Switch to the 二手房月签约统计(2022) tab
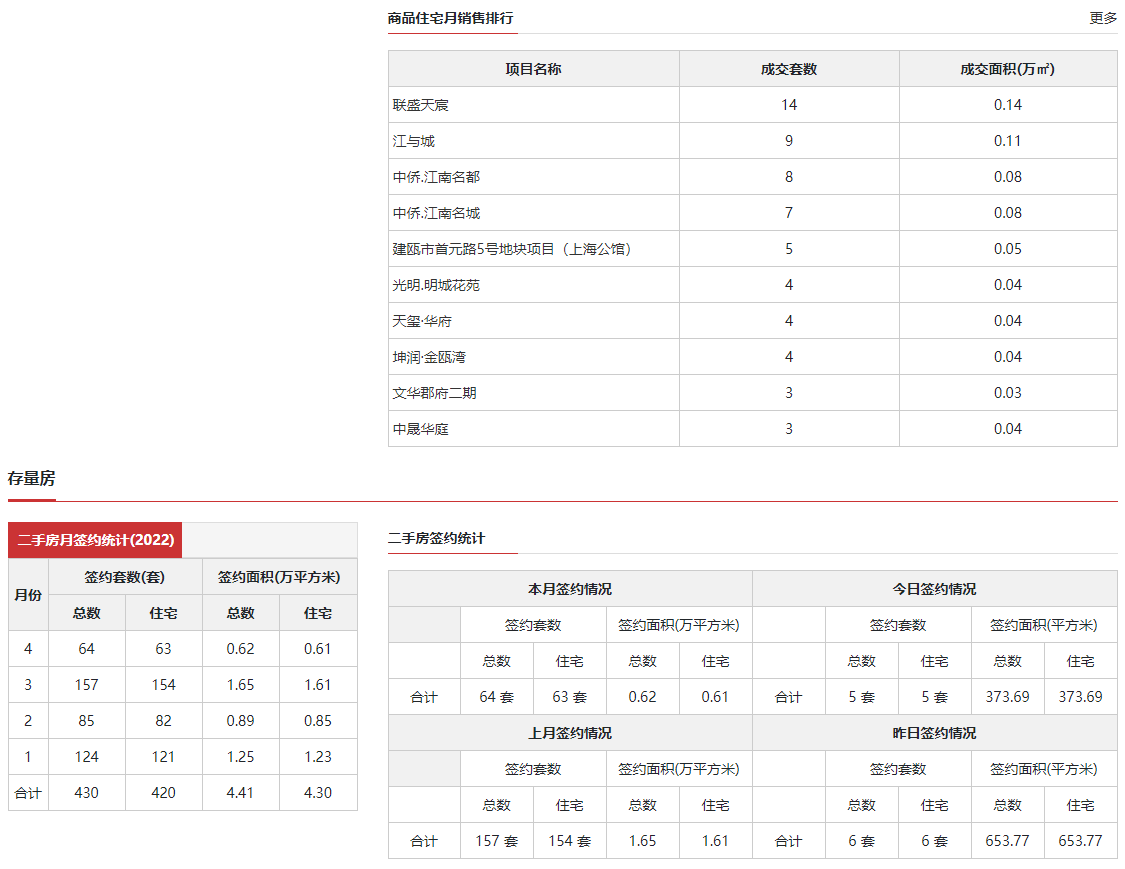Screen dimensions: 1125x869 (95, 540)
